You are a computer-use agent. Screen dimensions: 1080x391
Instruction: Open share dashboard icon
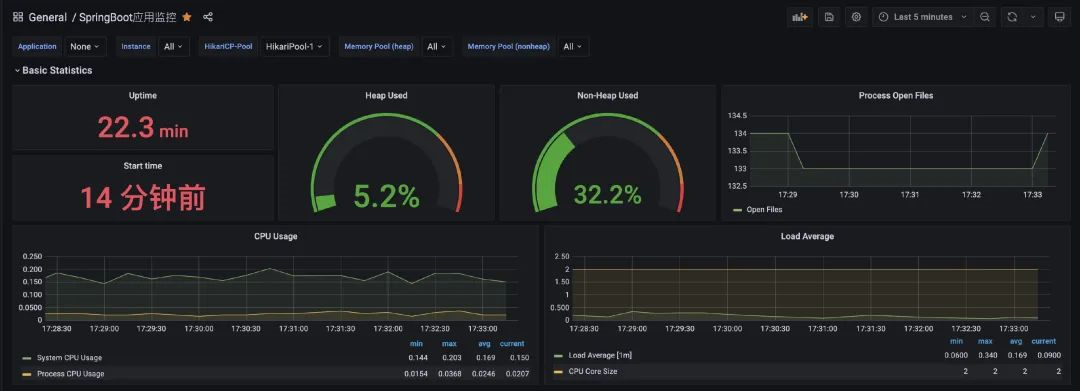pyautogui.click(x=208, y=17)
